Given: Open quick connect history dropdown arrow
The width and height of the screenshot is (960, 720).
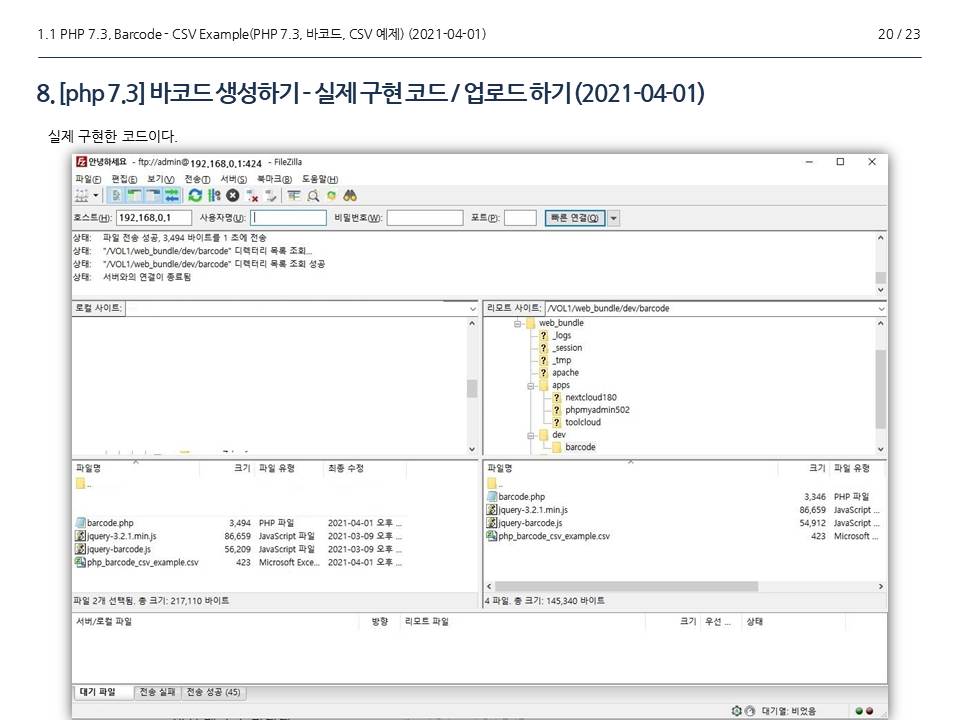Looking at the screenshot, I should point(613,218).
